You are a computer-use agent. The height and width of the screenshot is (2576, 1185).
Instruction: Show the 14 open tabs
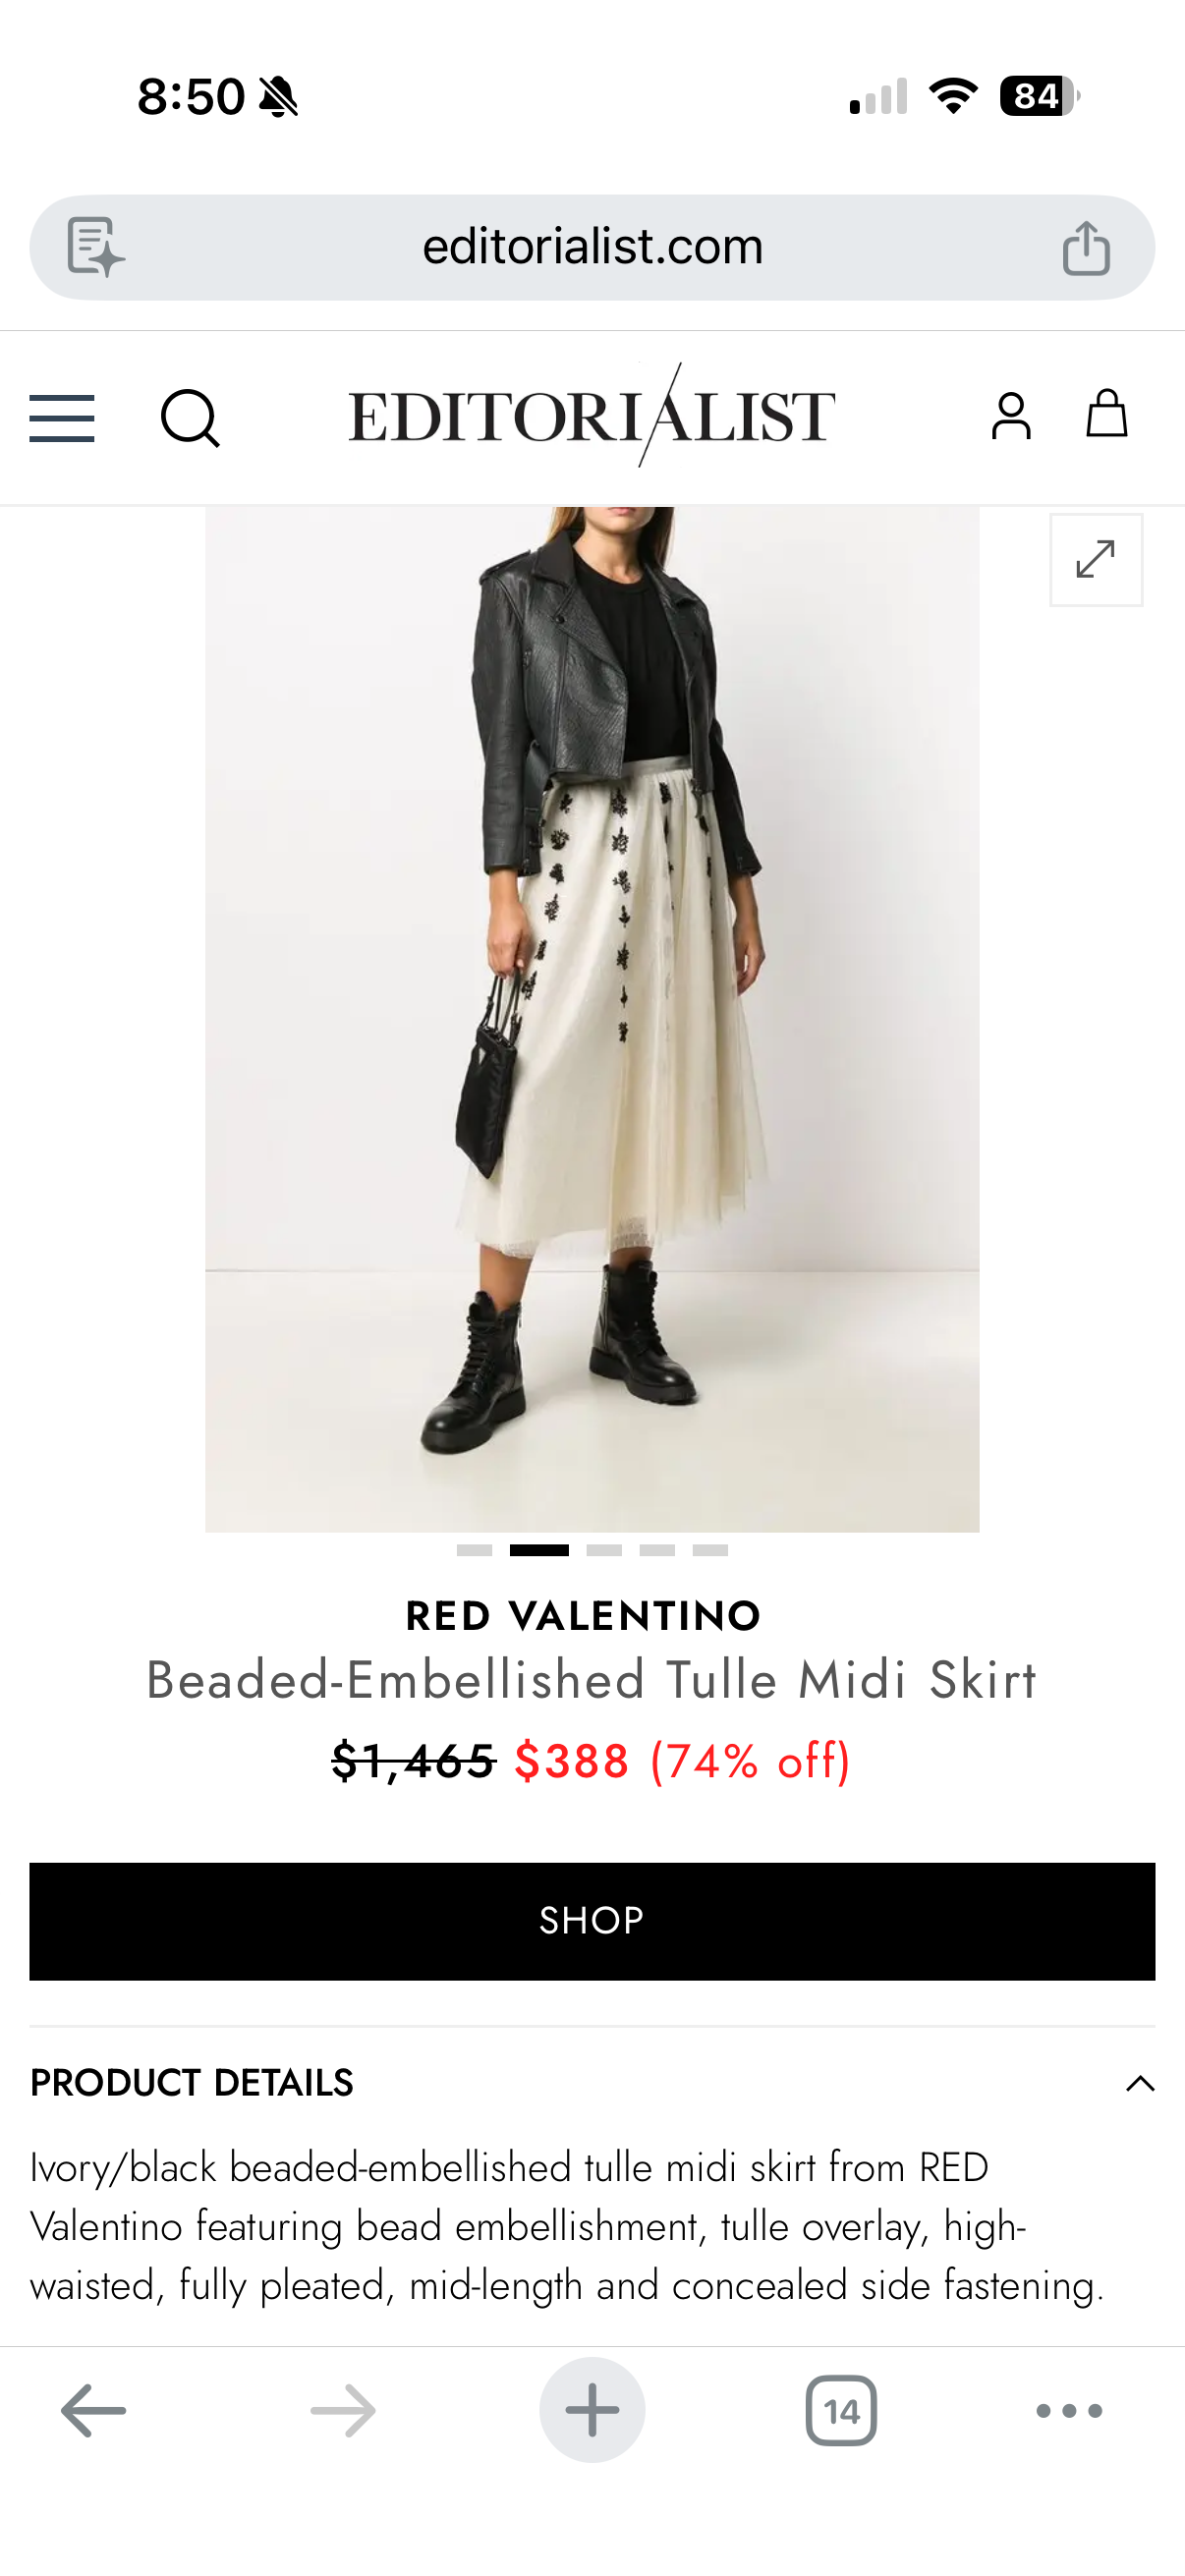point(841,2411)
